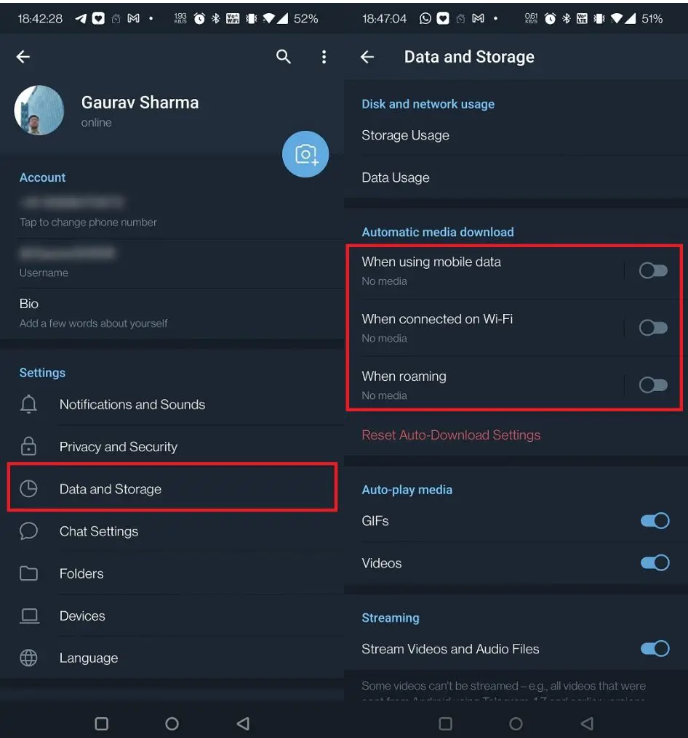Toggle the 'When roaming' switch

pos(653,385)
